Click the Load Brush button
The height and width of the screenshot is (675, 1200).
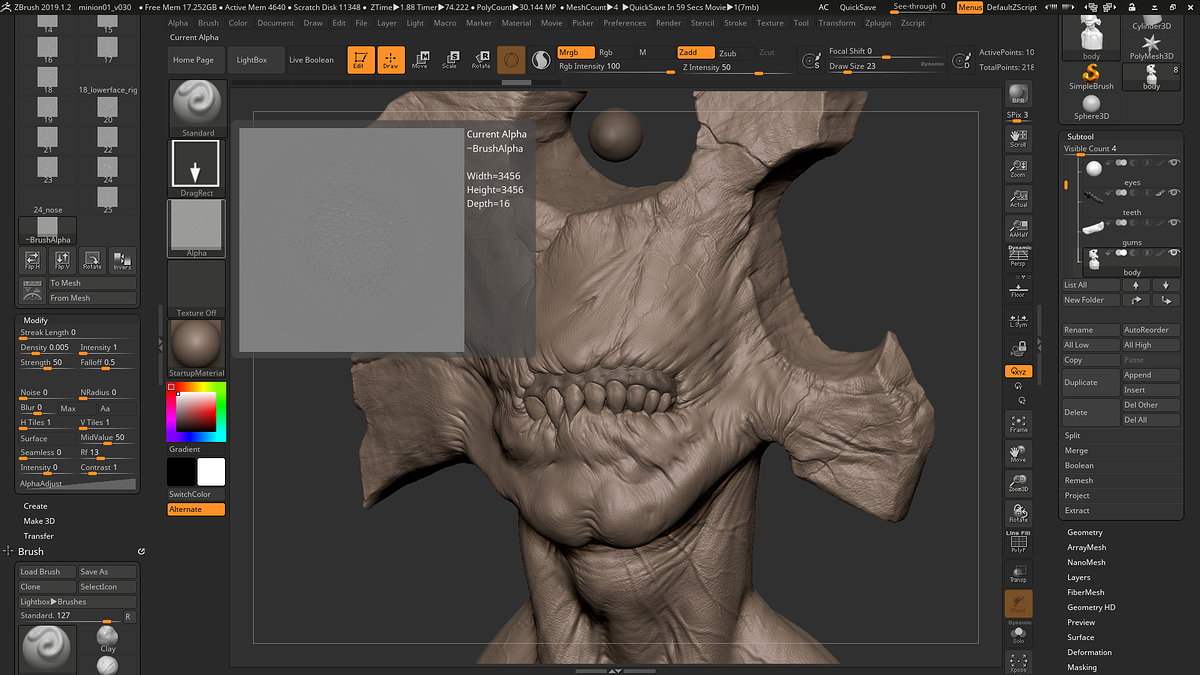coord(47,572)
